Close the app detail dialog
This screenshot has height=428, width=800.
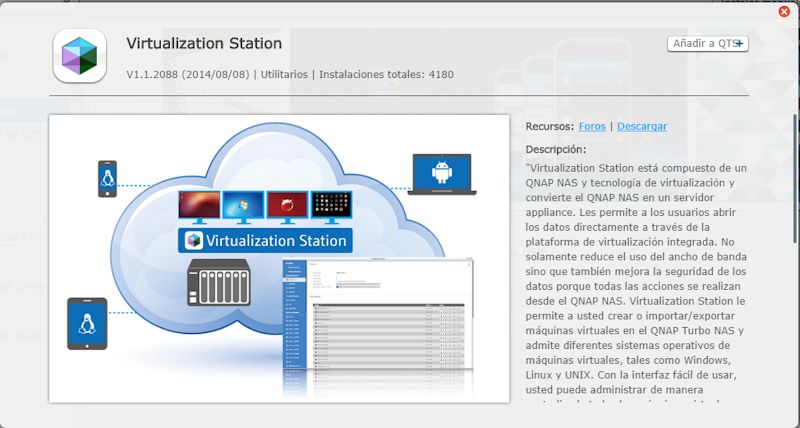(x=784, y=11)
